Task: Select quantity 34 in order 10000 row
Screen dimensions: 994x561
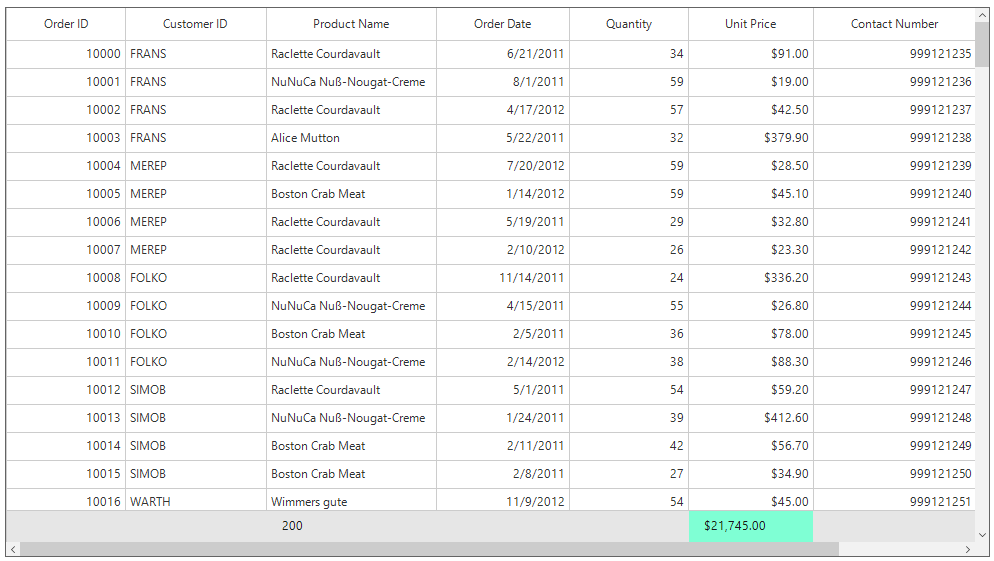Action: tap(629, 55)
